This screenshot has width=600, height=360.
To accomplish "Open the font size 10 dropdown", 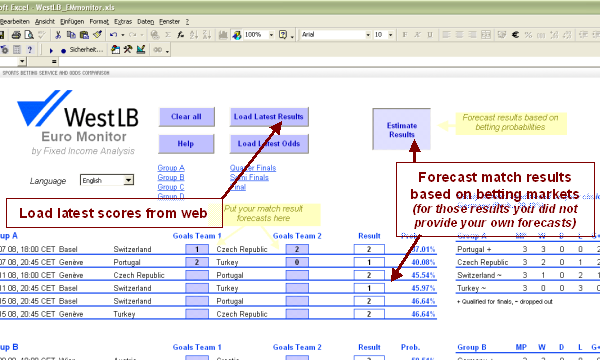I will [x=391, y=35].
